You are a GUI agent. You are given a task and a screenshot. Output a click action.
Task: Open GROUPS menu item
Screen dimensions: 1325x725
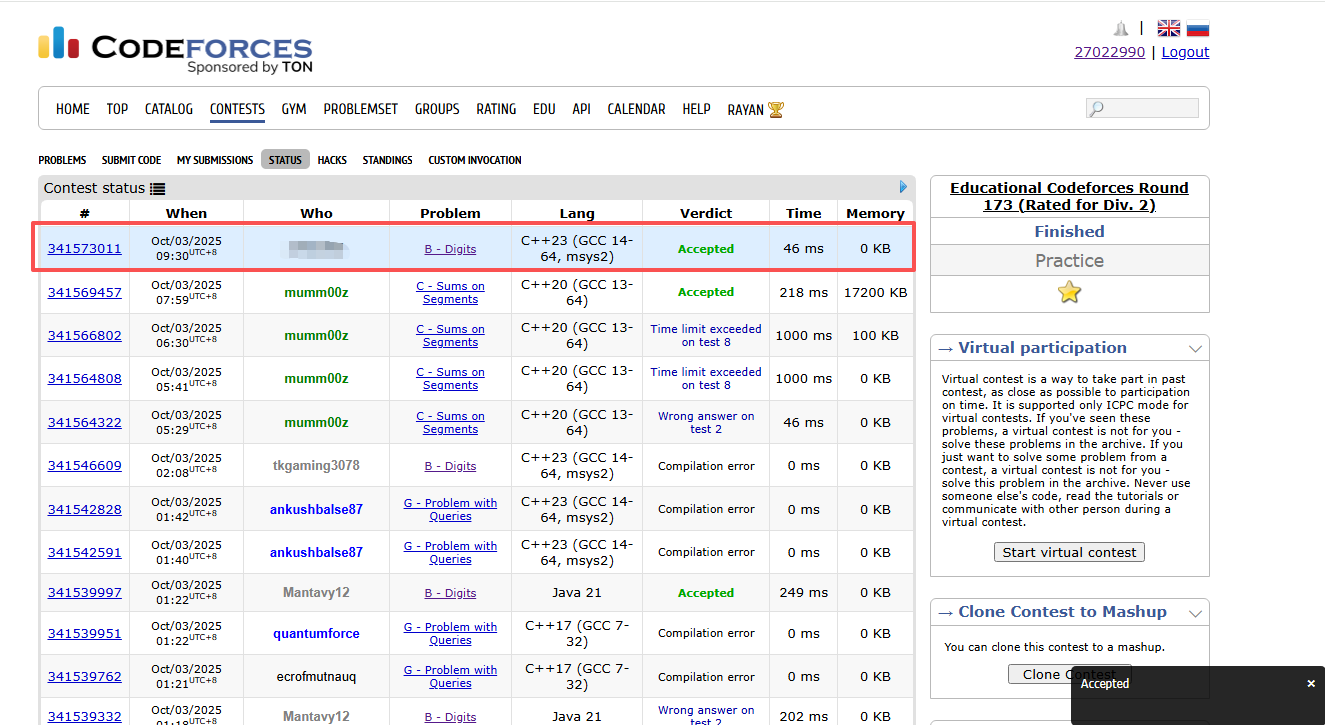click(x=437, y=109)
